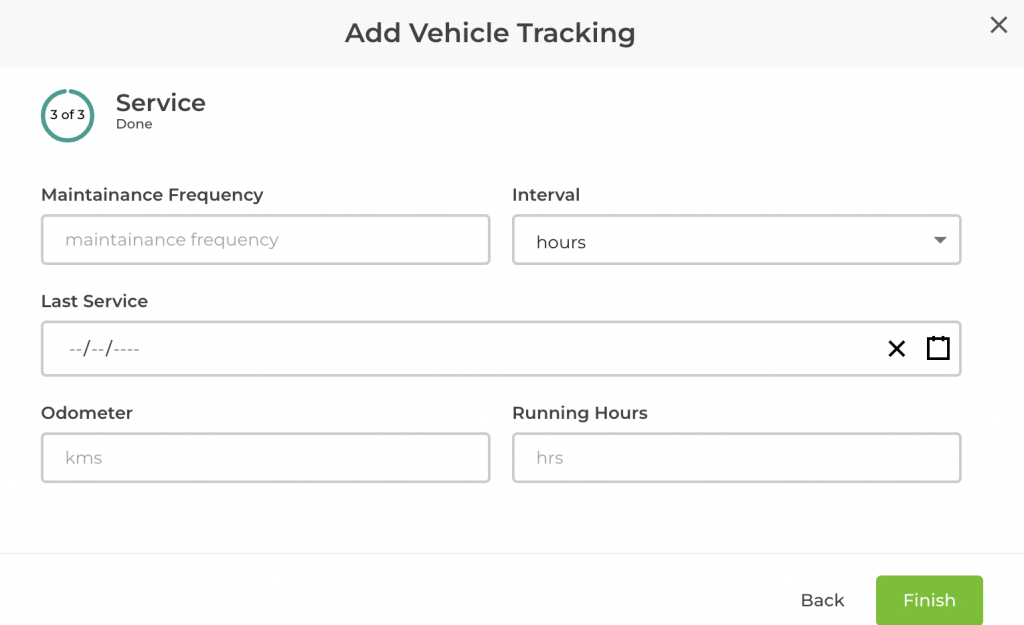Select the Service step heading
This screenshot has height=625, width=1024.
pyautogui.click(x=161, y=103)
